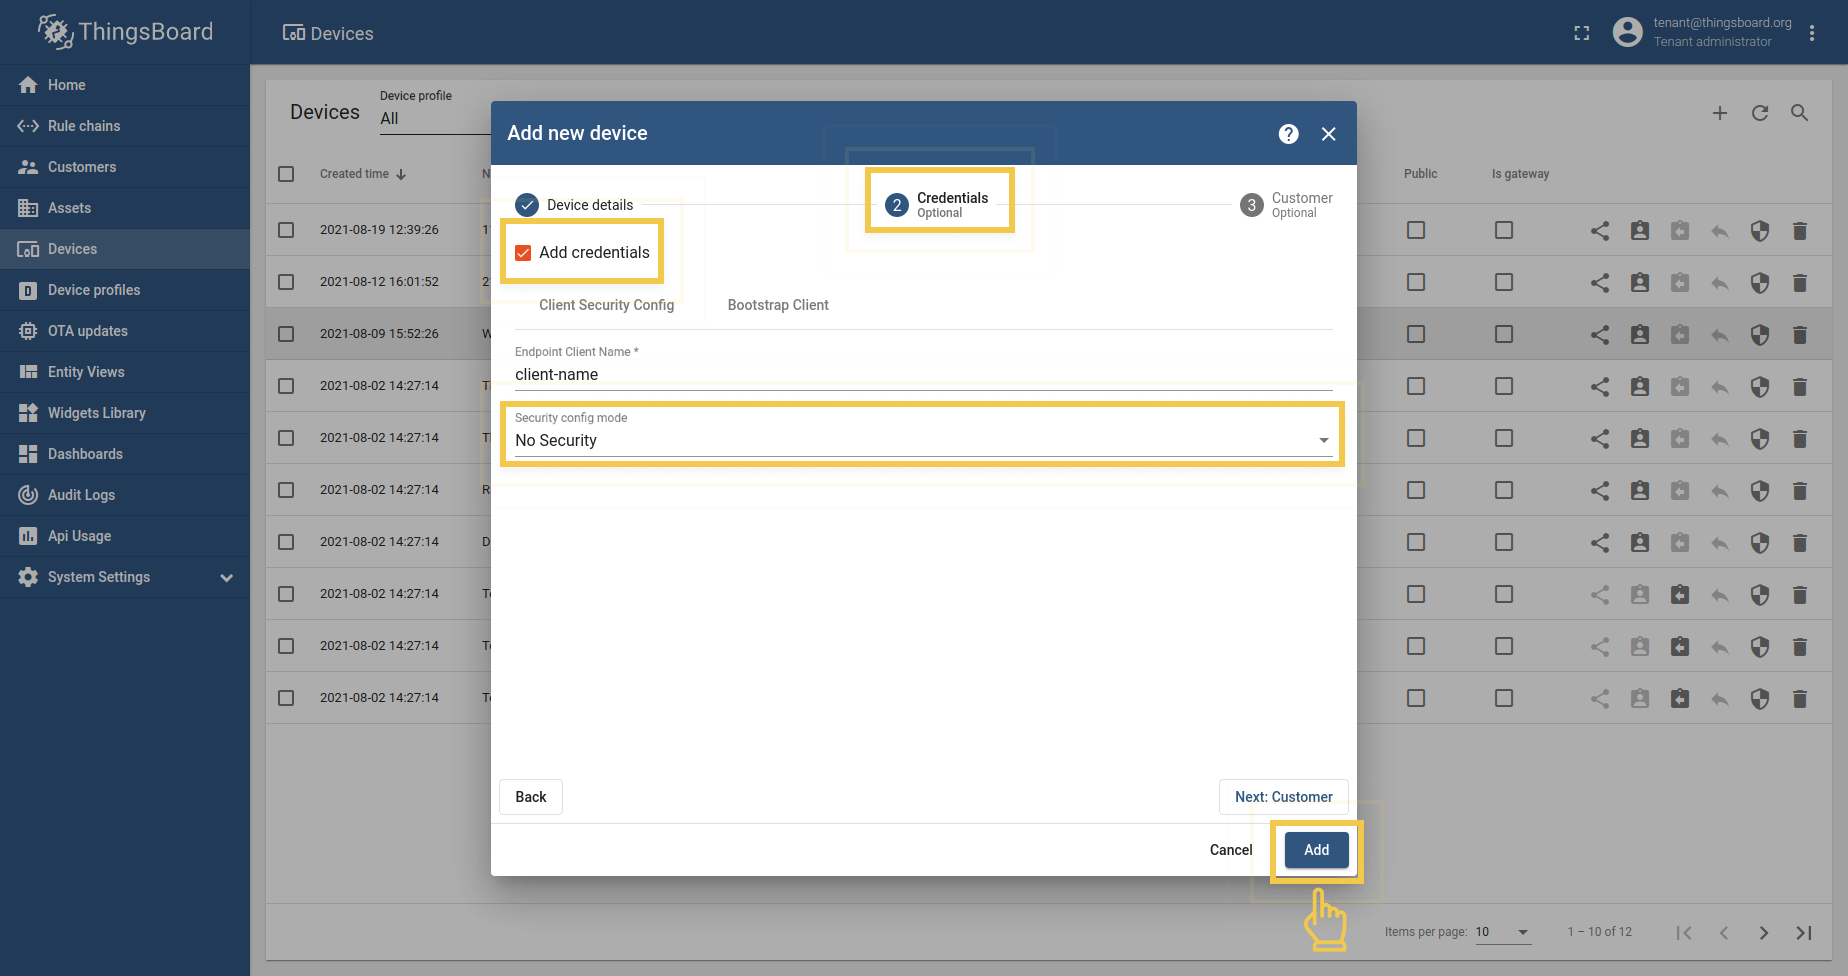Open Device profiles page
The image size is (1848, 976).
pyautogui.click(x=125, y=290)
